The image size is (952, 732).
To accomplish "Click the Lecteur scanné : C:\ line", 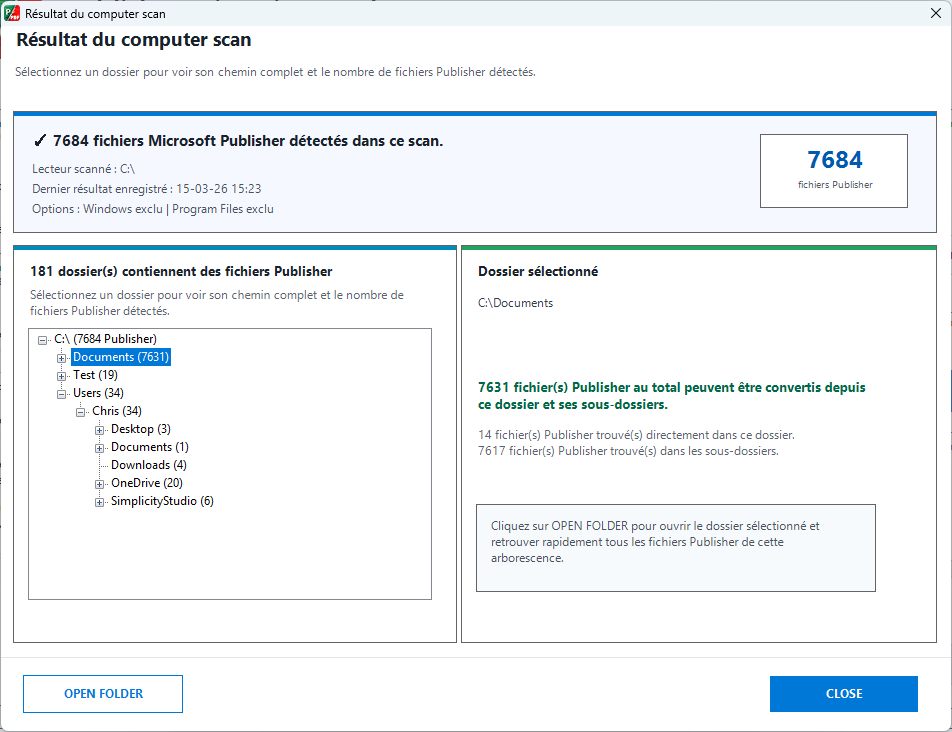I will [84, 169].
